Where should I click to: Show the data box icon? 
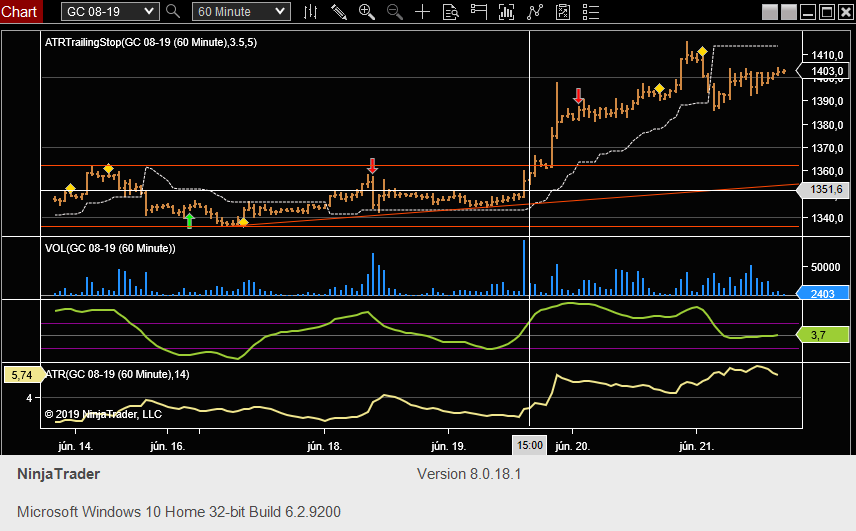pos(451,12)
